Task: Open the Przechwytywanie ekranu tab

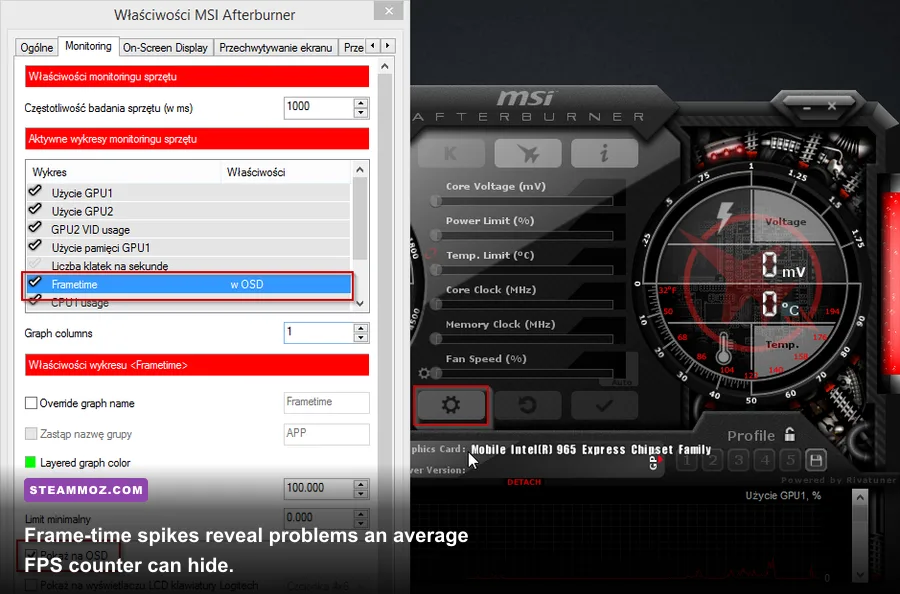Action: pos(276,48)
